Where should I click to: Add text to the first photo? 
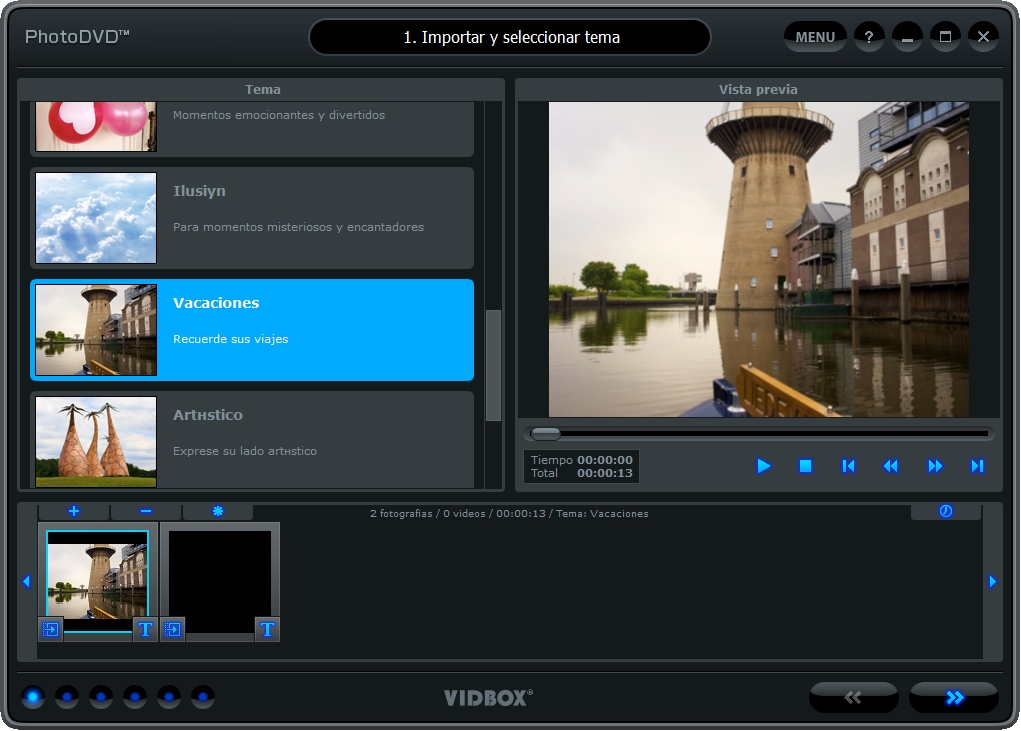[145, 629]
